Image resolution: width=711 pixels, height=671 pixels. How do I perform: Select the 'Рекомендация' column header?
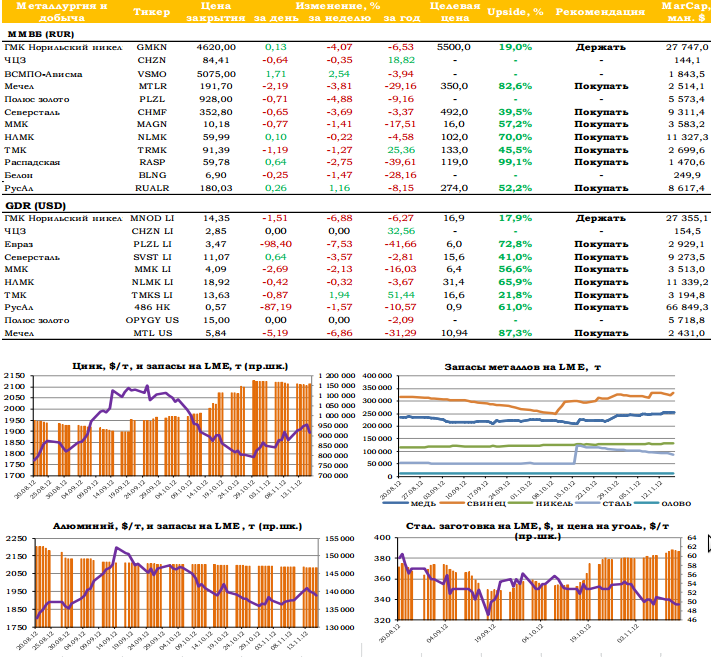coord(600,12)
